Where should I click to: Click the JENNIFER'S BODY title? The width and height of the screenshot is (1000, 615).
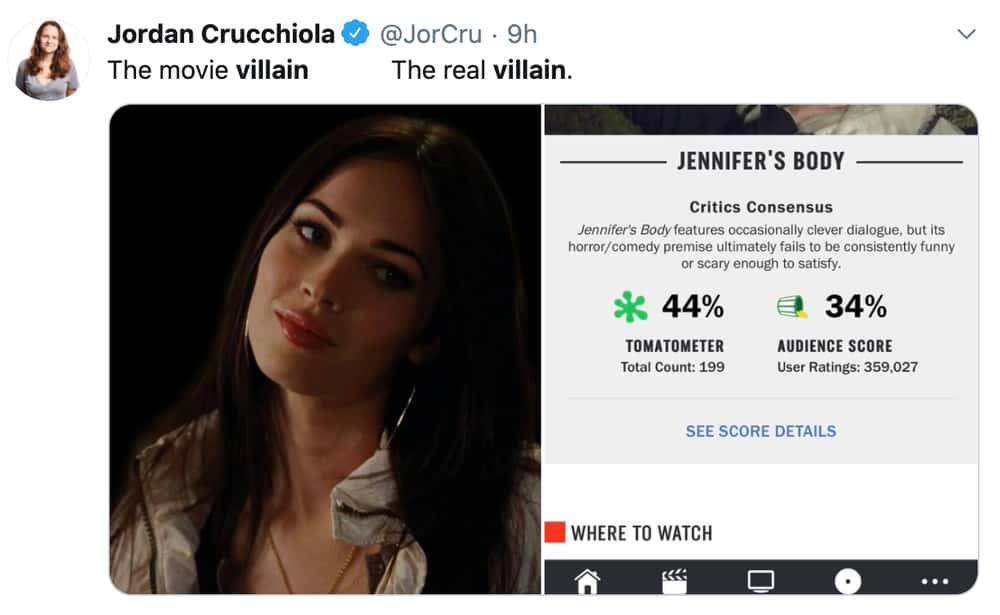coord(761,161)
